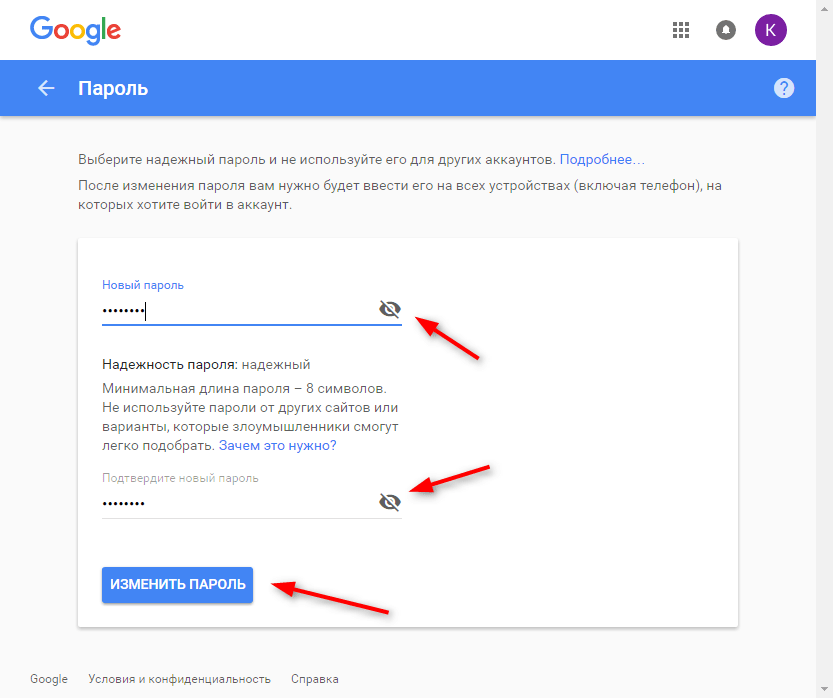Open the notifications bell
Screen dimensions: 833x698
tap(726, 30)
